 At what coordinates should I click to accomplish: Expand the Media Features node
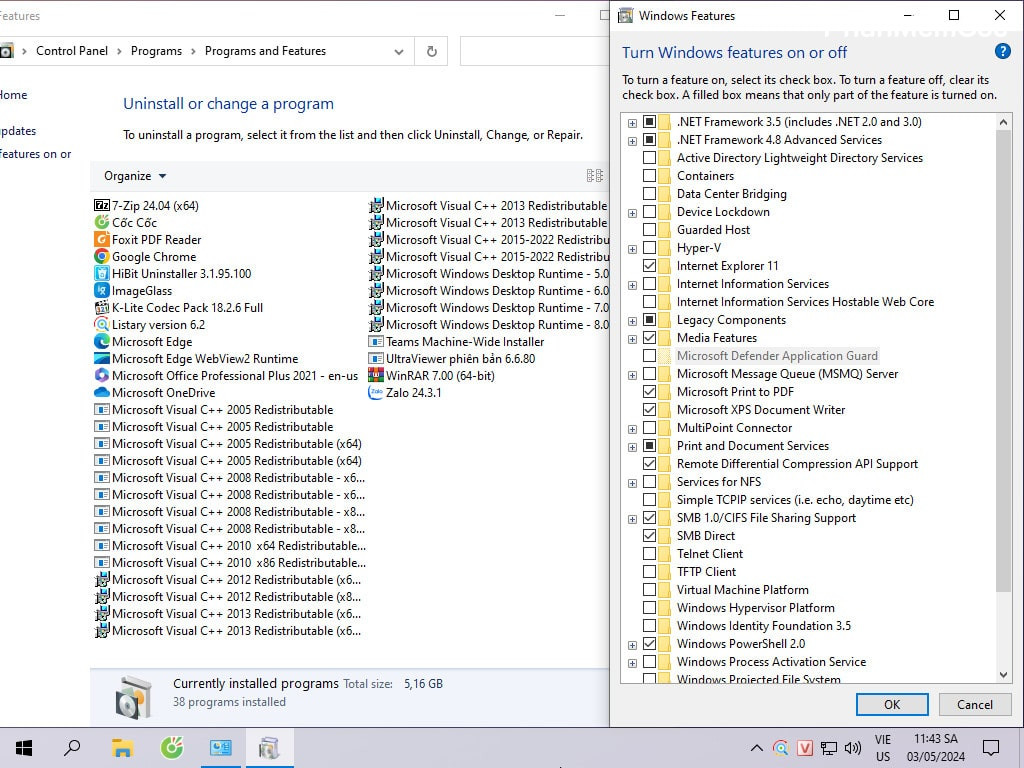632,338
